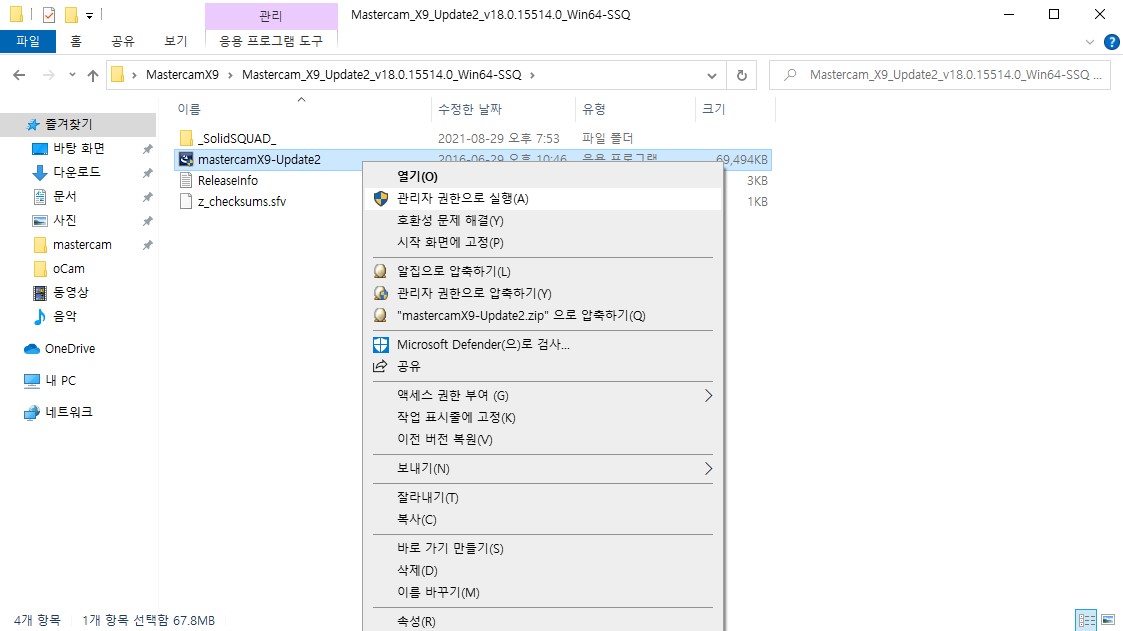Viewport: 1123px width, 631px height.
Task: Click the z_checksums.sfv file icon
Action: pos(186,201)
